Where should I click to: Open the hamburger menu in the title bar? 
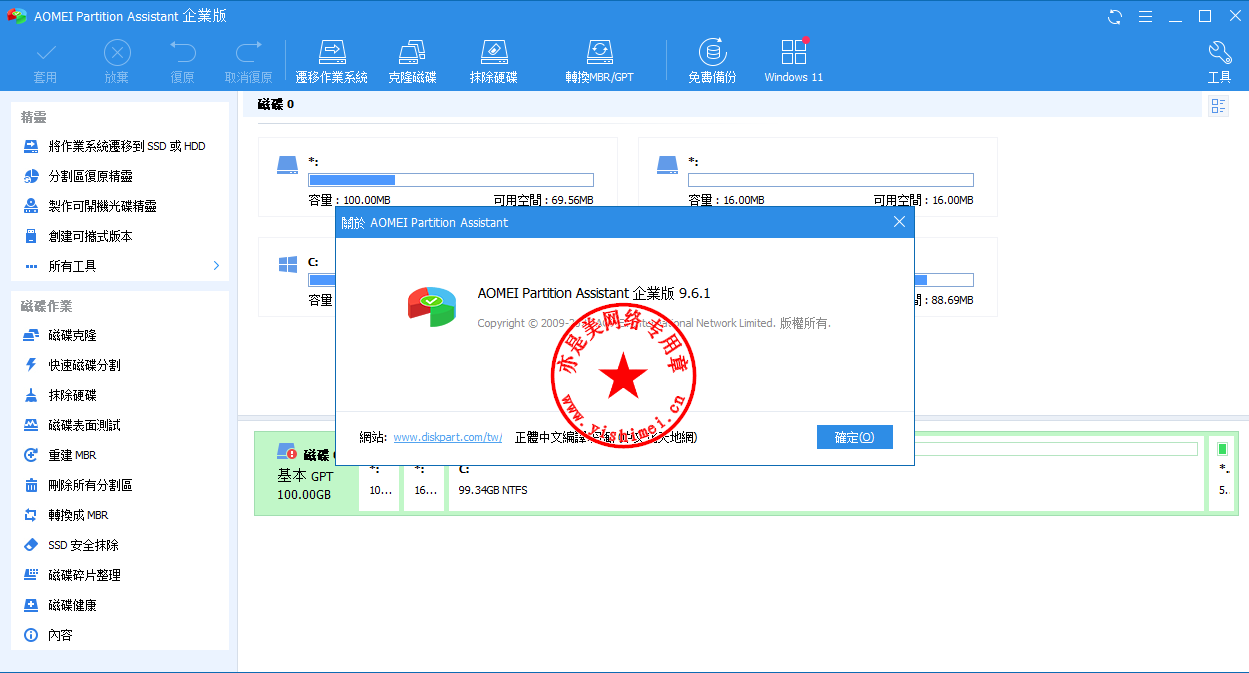tap(1145, 16)
